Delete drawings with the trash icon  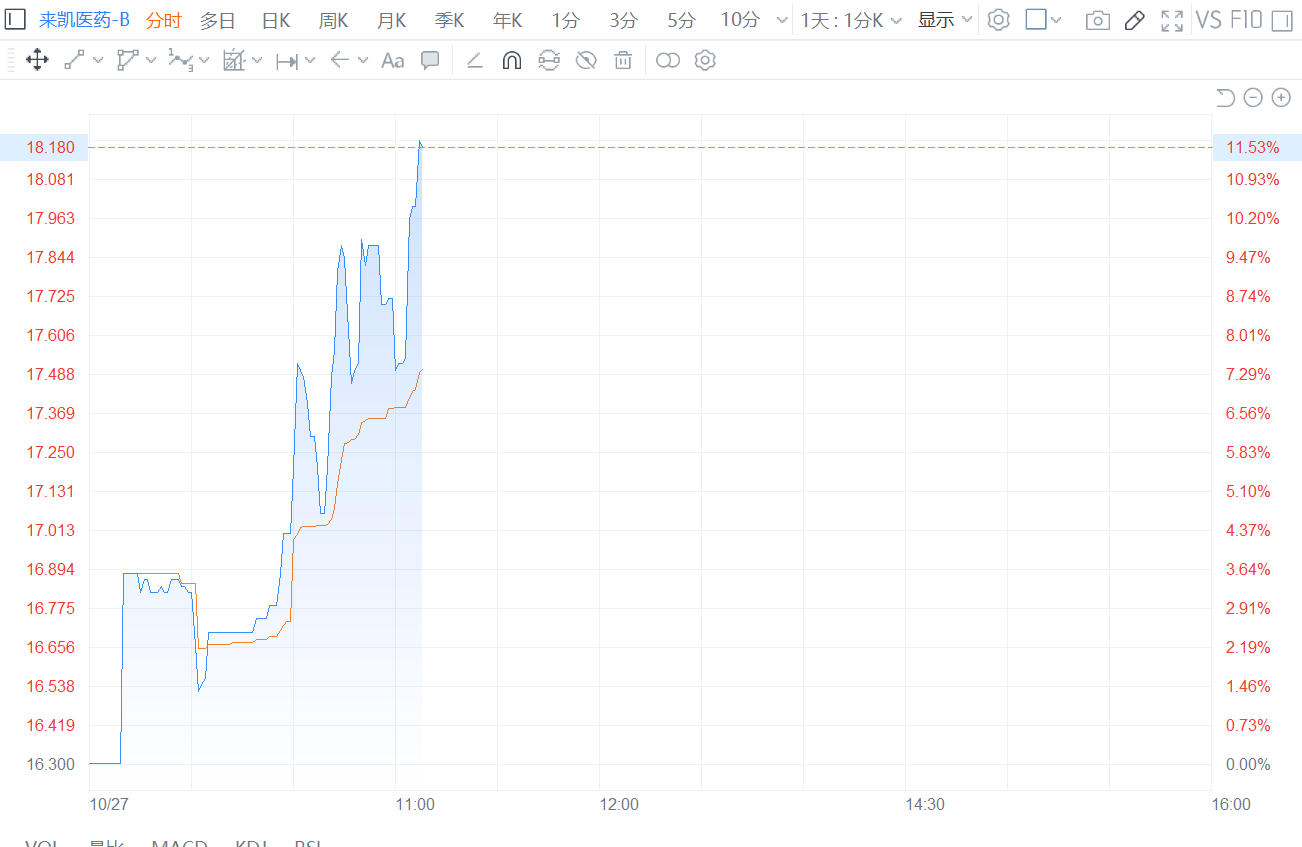point(623,61)
